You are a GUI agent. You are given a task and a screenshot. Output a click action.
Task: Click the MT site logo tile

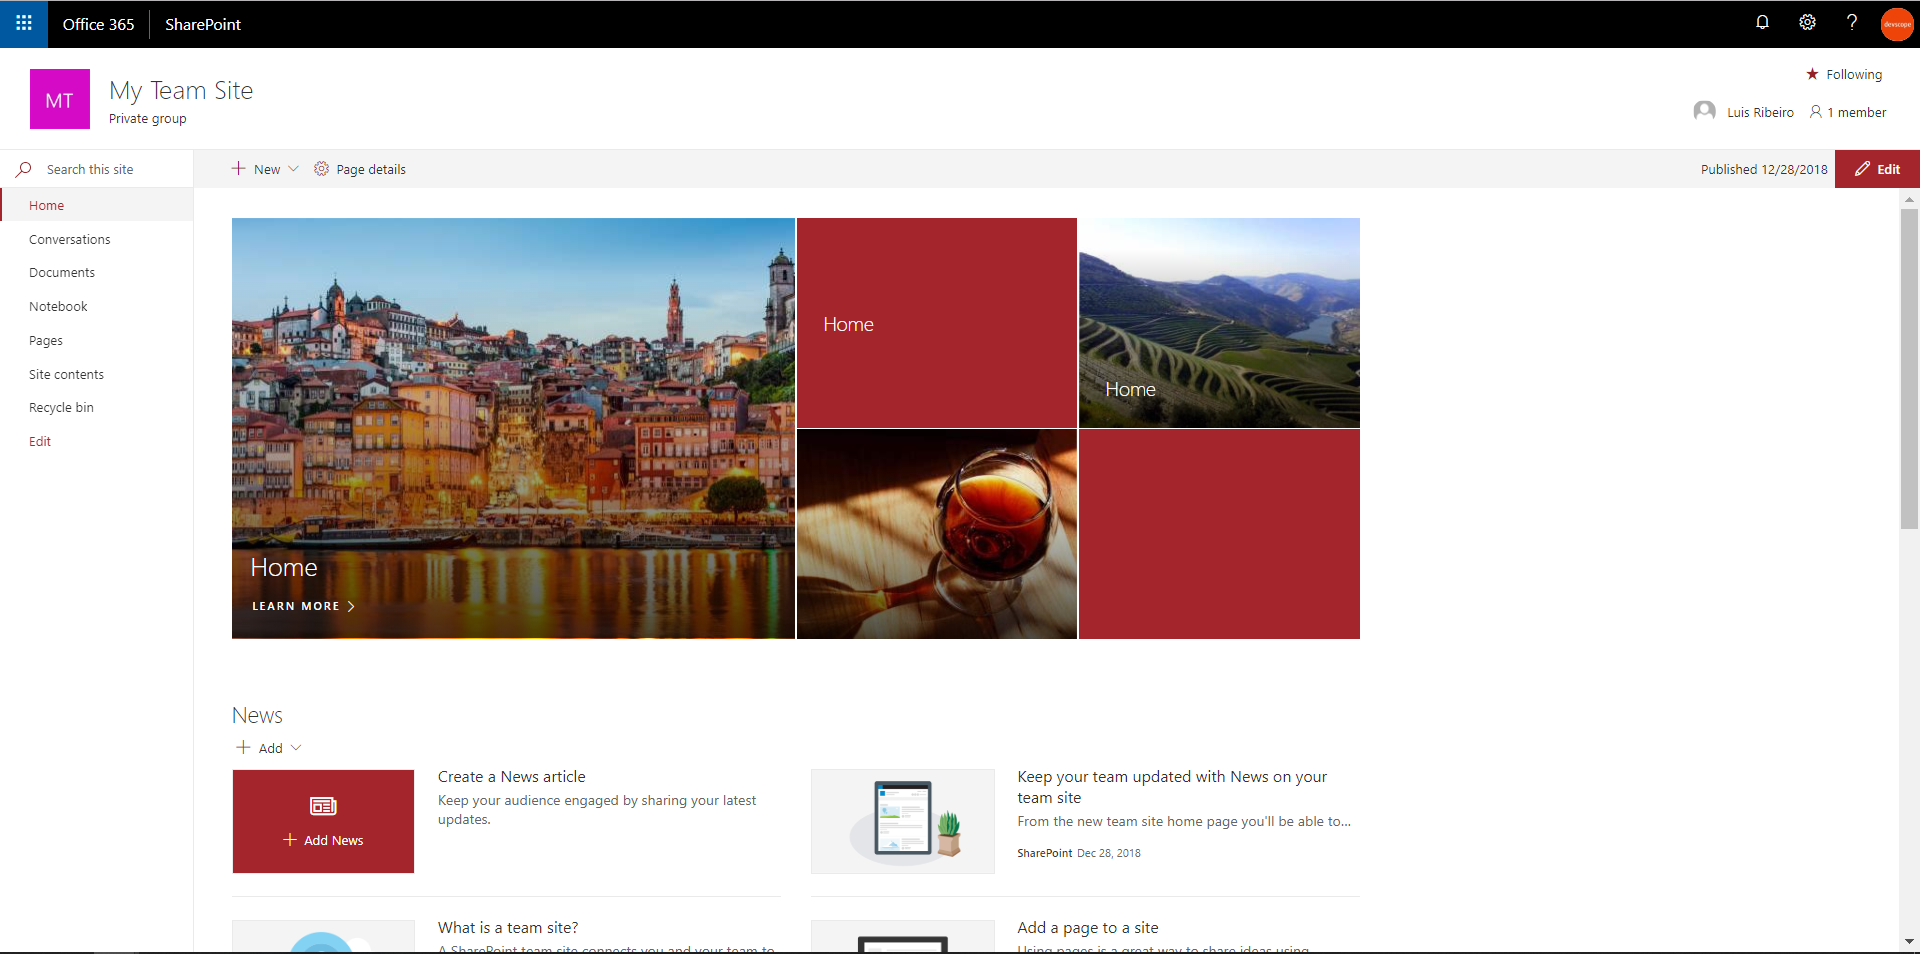coord(59,98)
